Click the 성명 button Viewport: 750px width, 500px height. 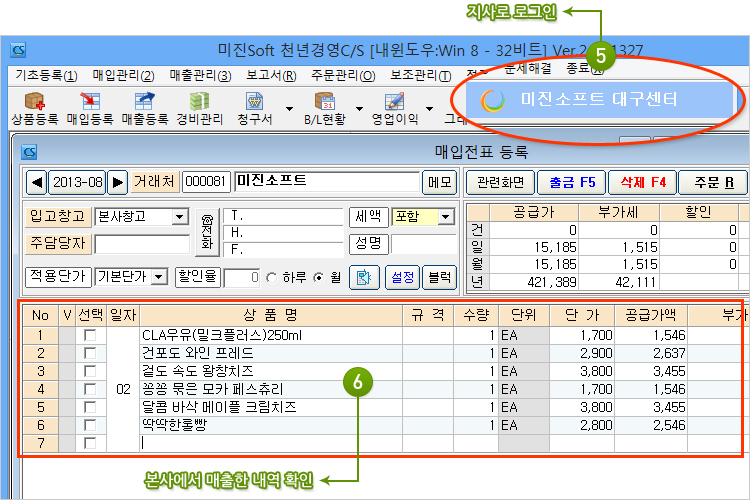point(368,244)
